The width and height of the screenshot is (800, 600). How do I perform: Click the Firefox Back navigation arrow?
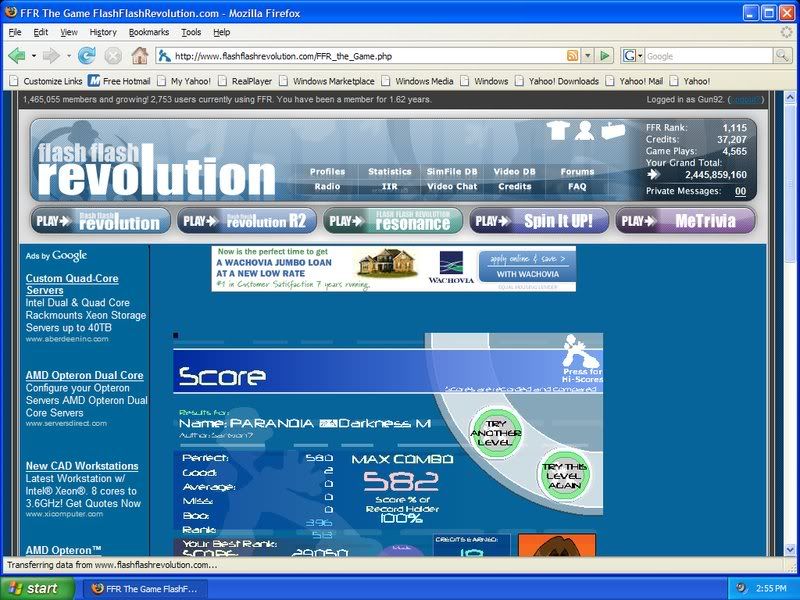tap(17, 56)
